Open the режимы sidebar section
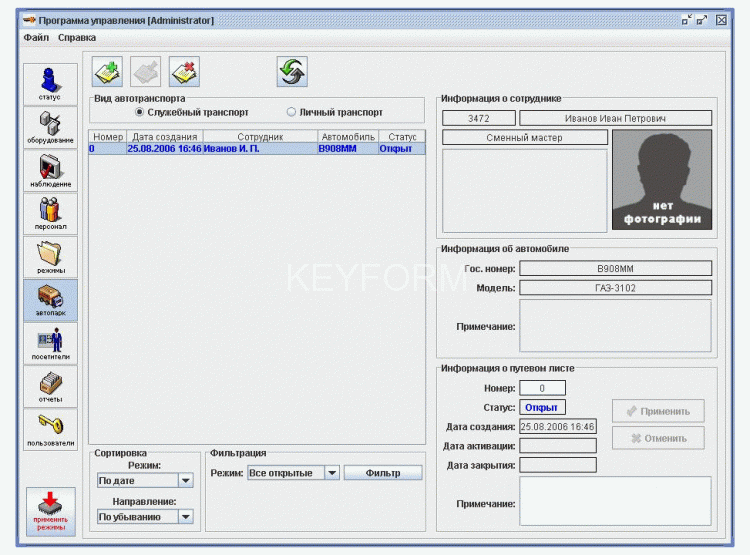Screen dimensions: 750x555 [50, 257]
